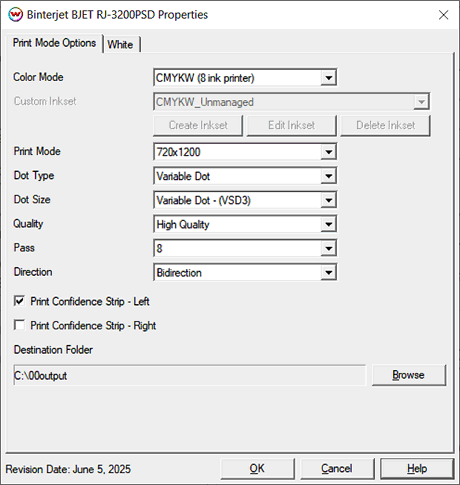This screenshot has height=485, width=460.
Task: Click the Browse button for destination folder
Action: click(x=409, y=375)
